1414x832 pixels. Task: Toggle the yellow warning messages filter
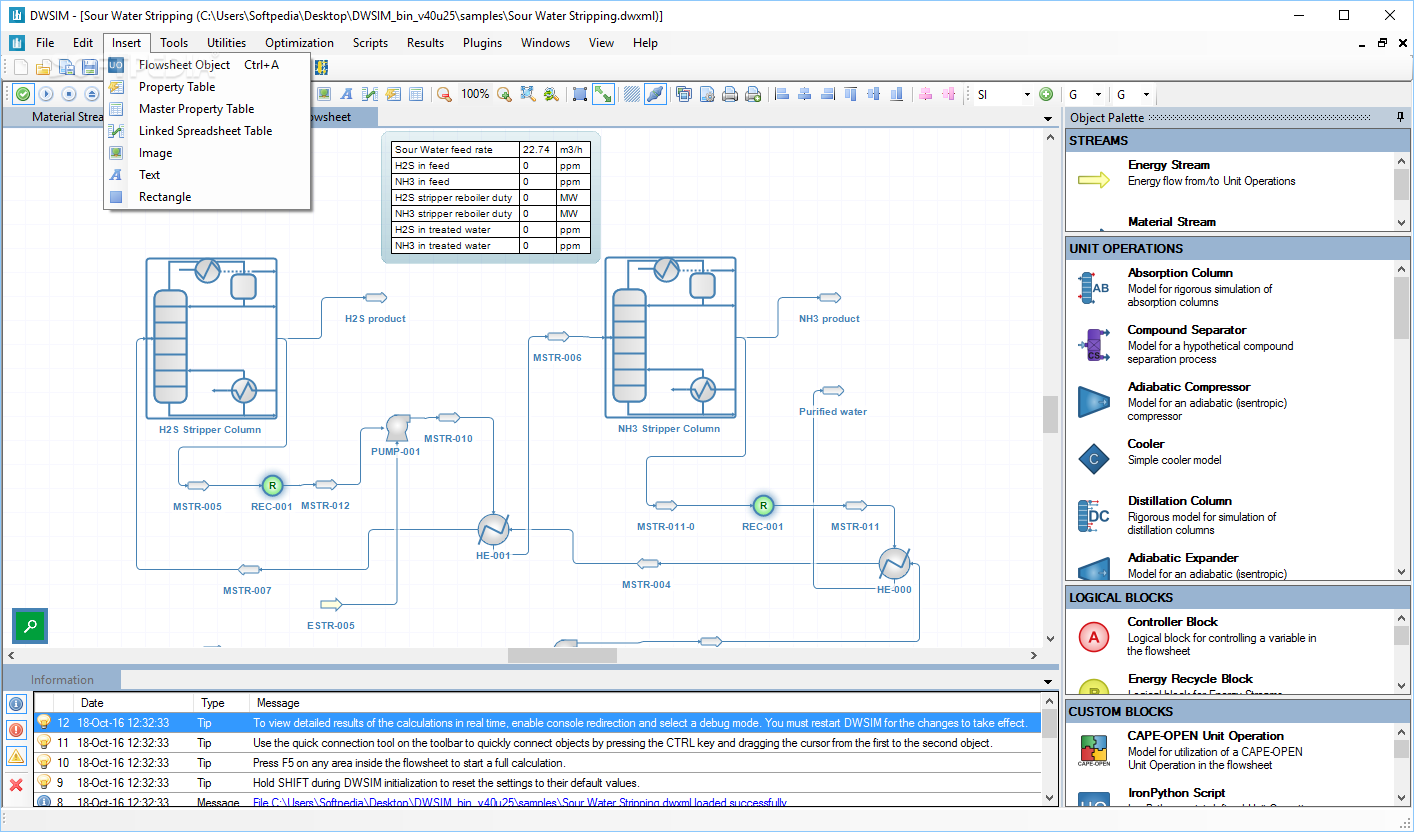(x=16, y=757)
